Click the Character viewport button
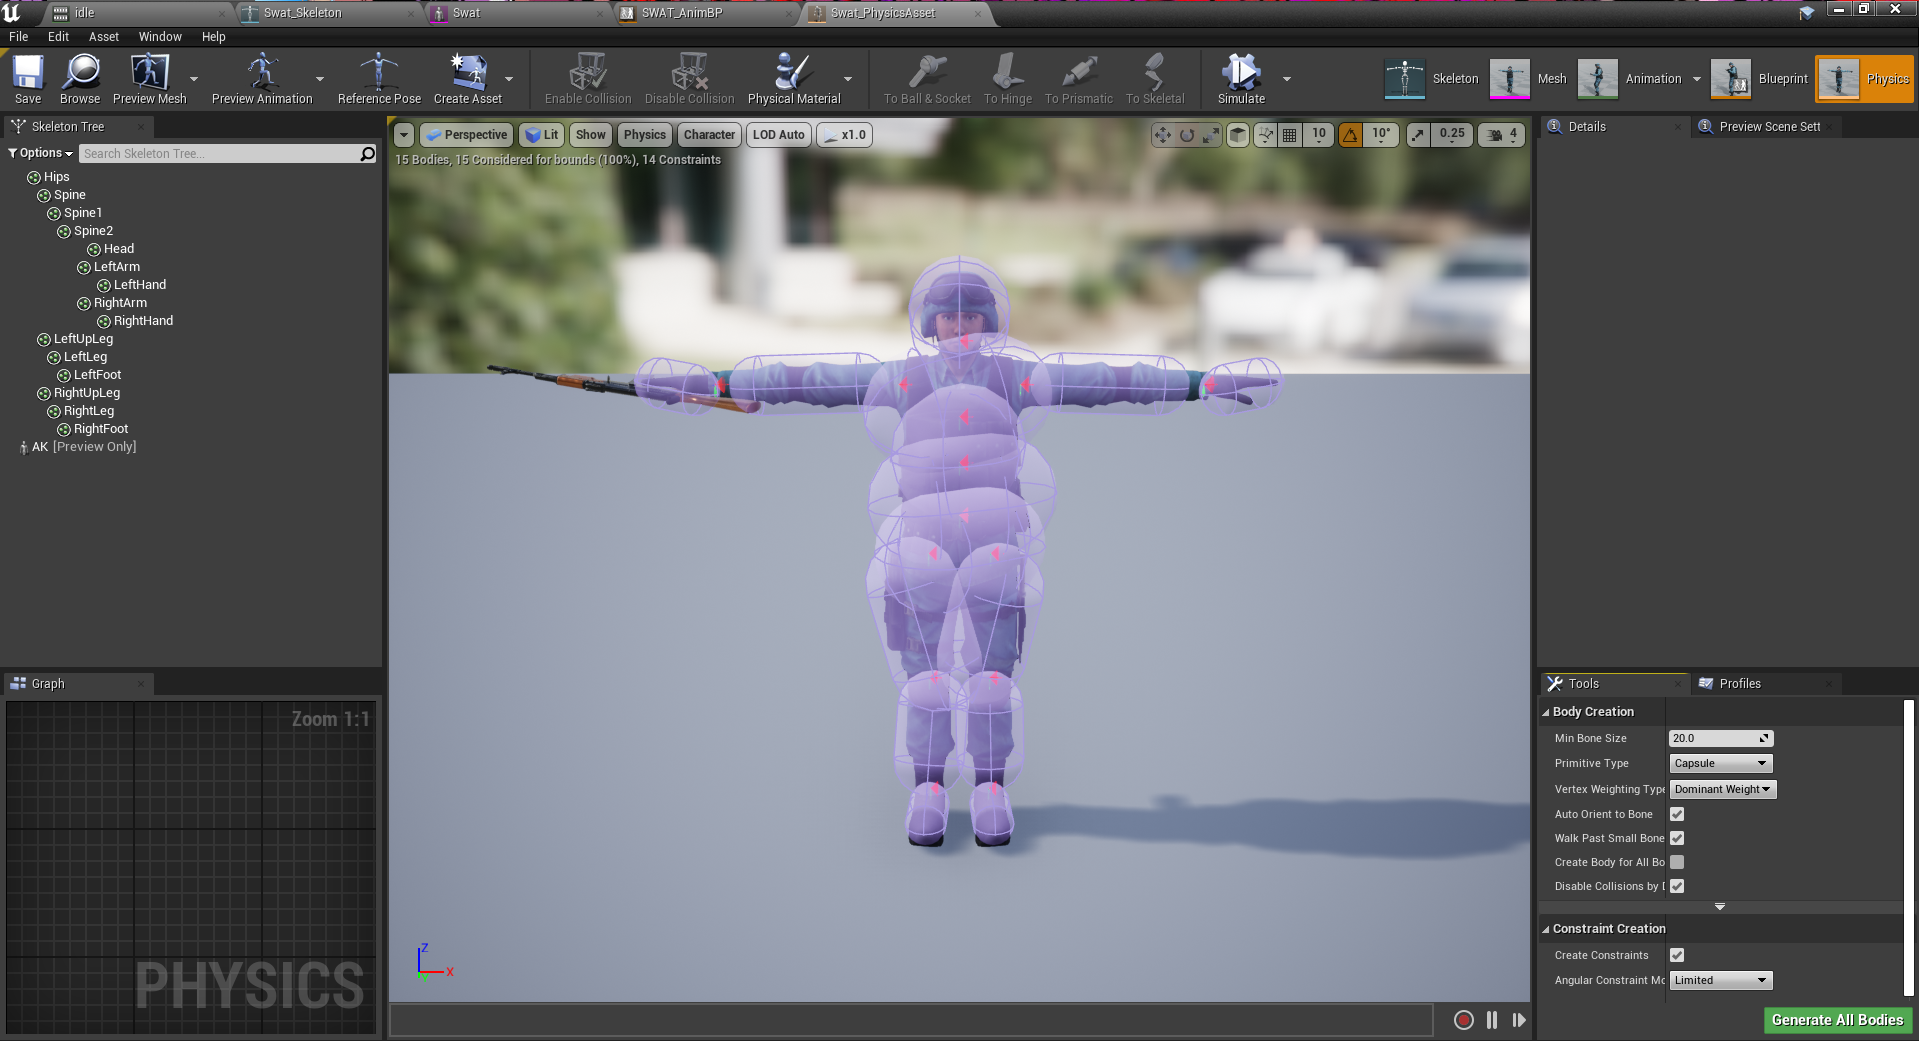The height and width of the screenshot is (1041, 1919). tap(709, 134)
